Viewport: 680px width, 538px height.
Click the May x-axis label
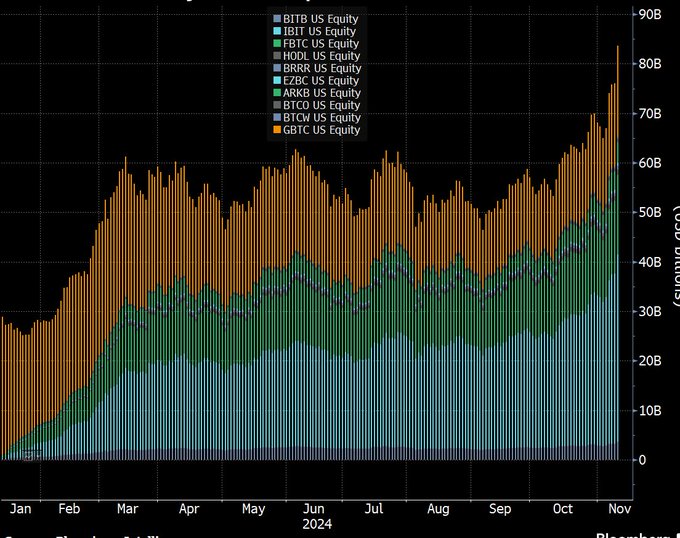(x=253, y=509)
